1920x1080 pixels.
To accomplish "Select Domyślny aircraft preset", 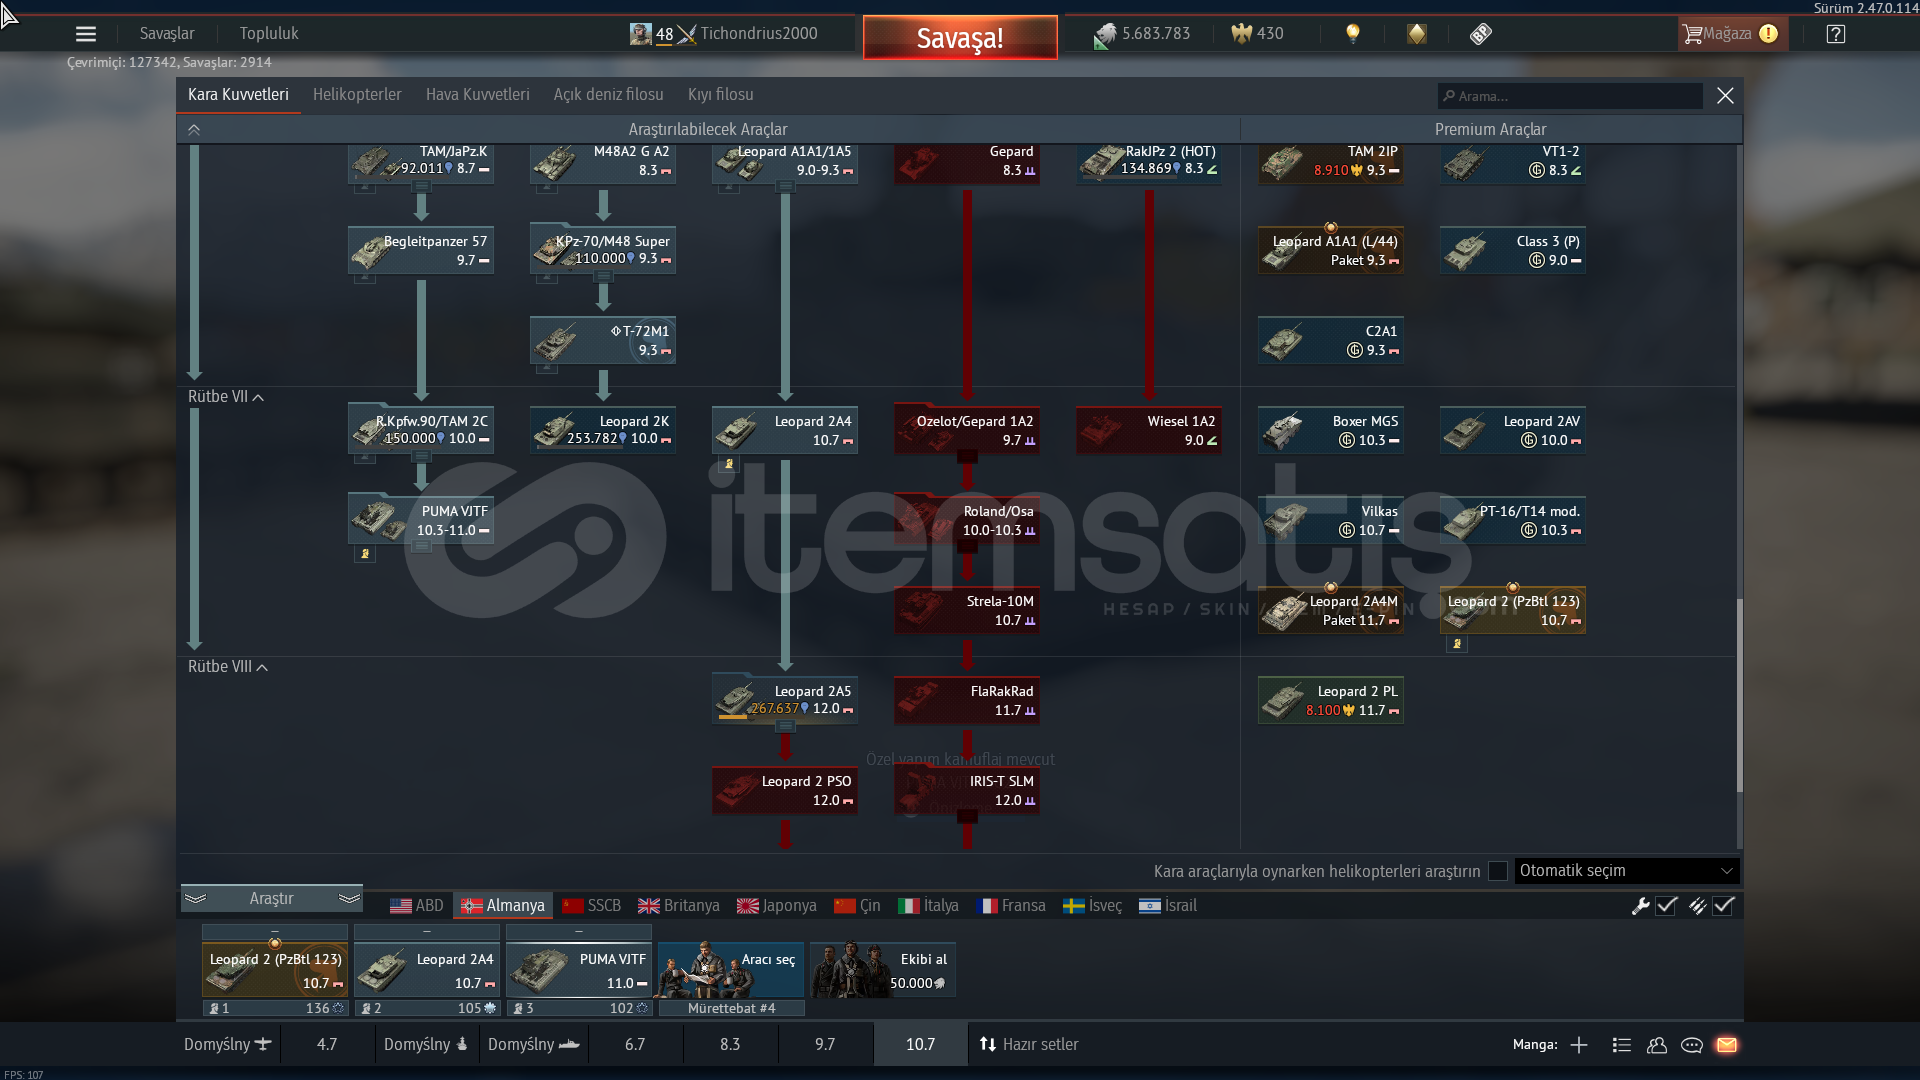I will pos(228,1045).
